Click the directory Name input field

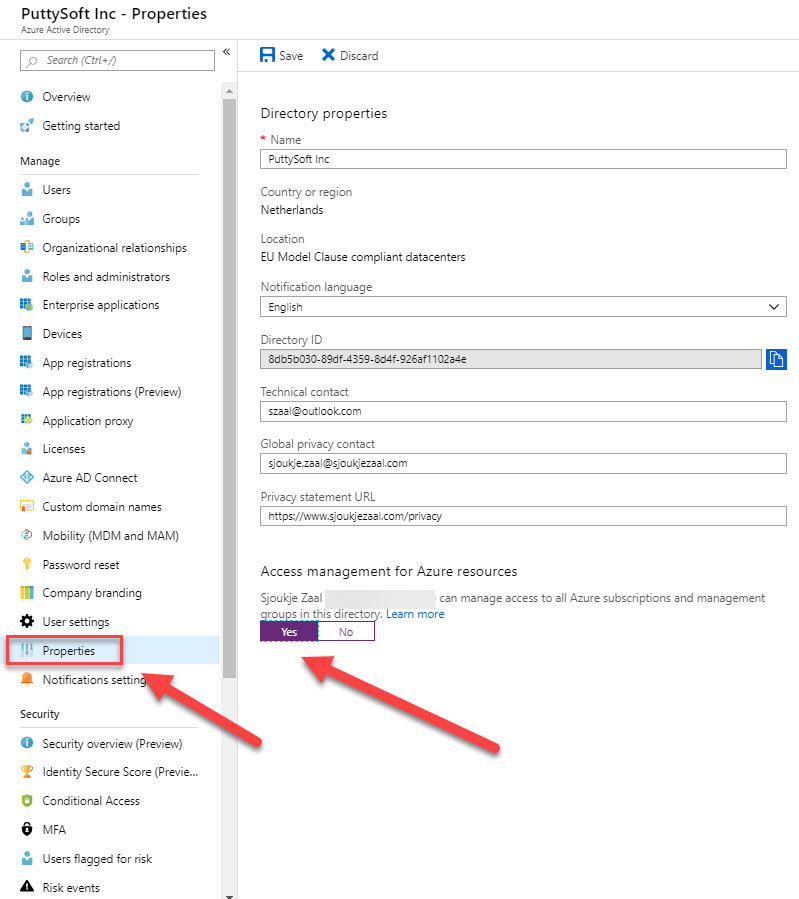pyautogui.click(x=523, y=159)
